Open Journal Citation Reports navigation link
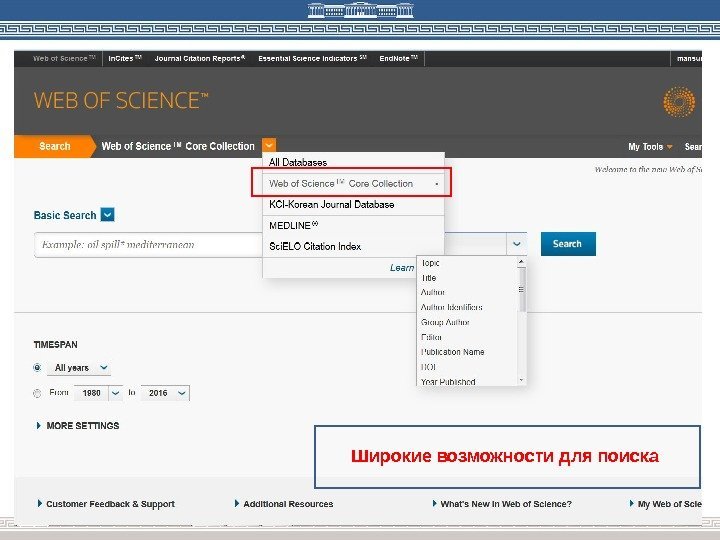Screen dimensions: 720x540 [200, 58]
